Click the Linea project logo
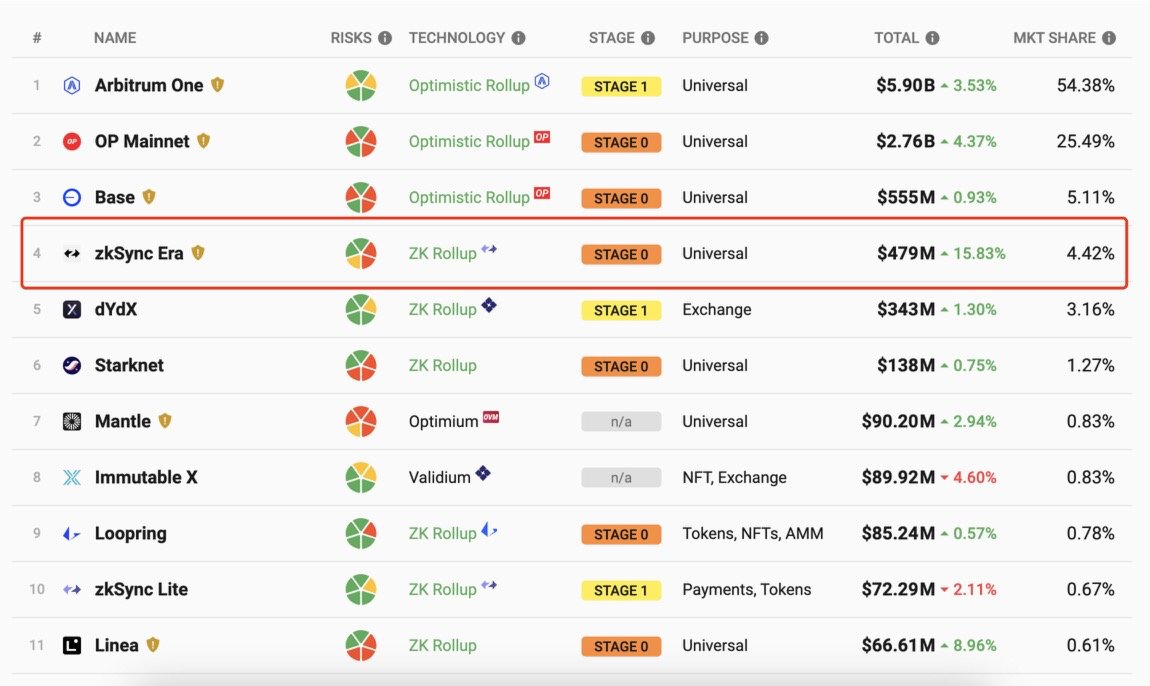This screenshot has width=1150, height=686. [x=72, y=646]
